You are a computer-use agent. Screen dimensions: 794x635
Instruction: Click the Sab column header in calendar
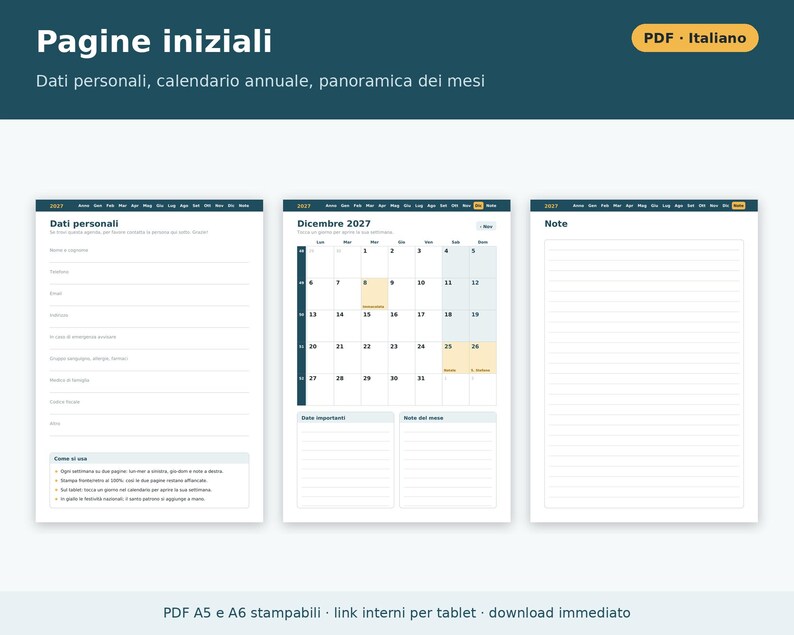click(x=455, y=242)
